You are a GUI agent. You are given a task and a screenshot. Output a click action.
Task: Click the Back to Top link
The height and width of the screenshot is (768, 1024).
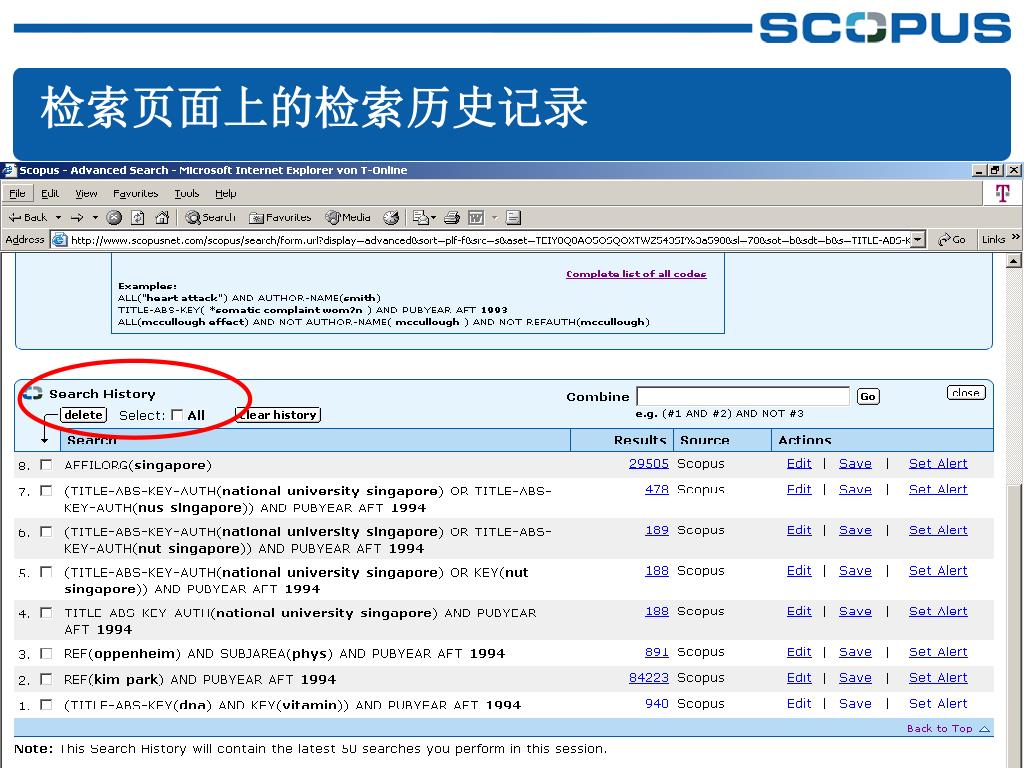click(948, 728)
